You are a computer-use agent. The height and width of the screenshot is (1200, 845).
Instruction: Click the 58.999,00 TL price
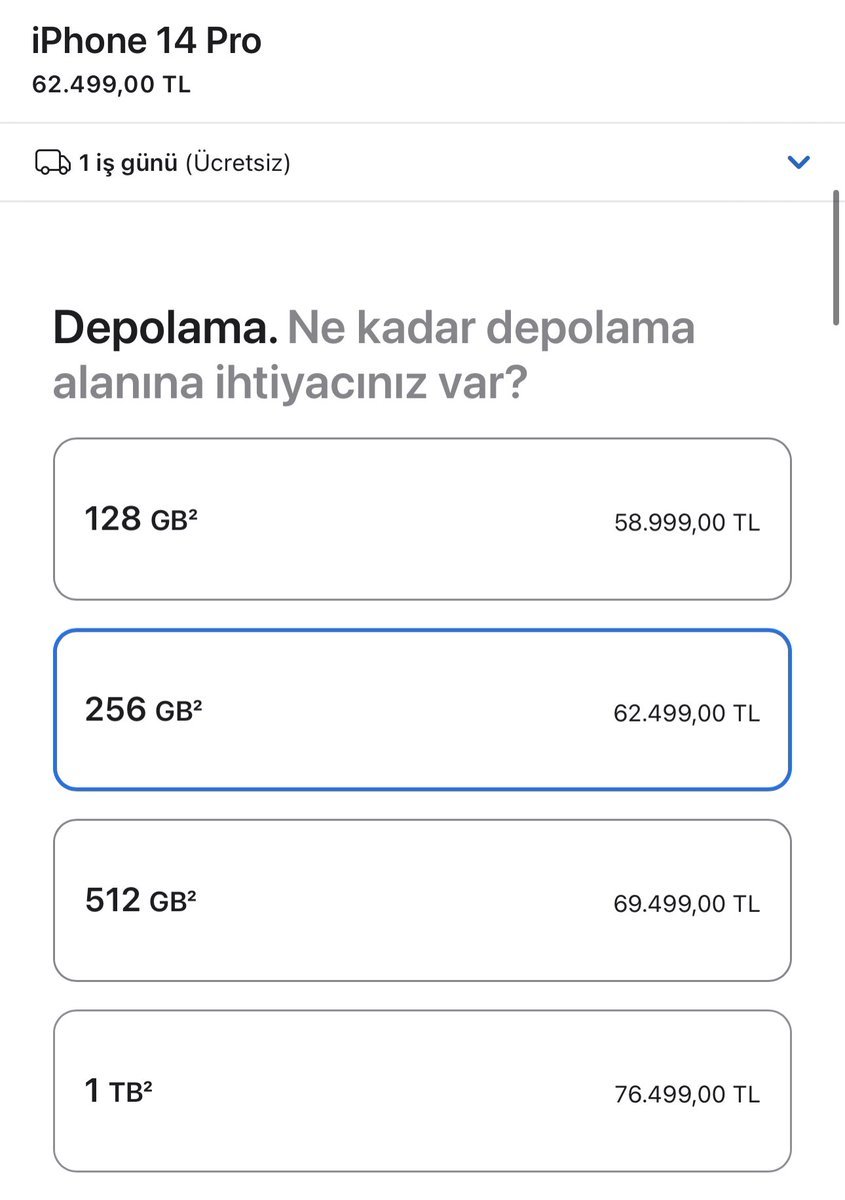[x=686, y=523]
